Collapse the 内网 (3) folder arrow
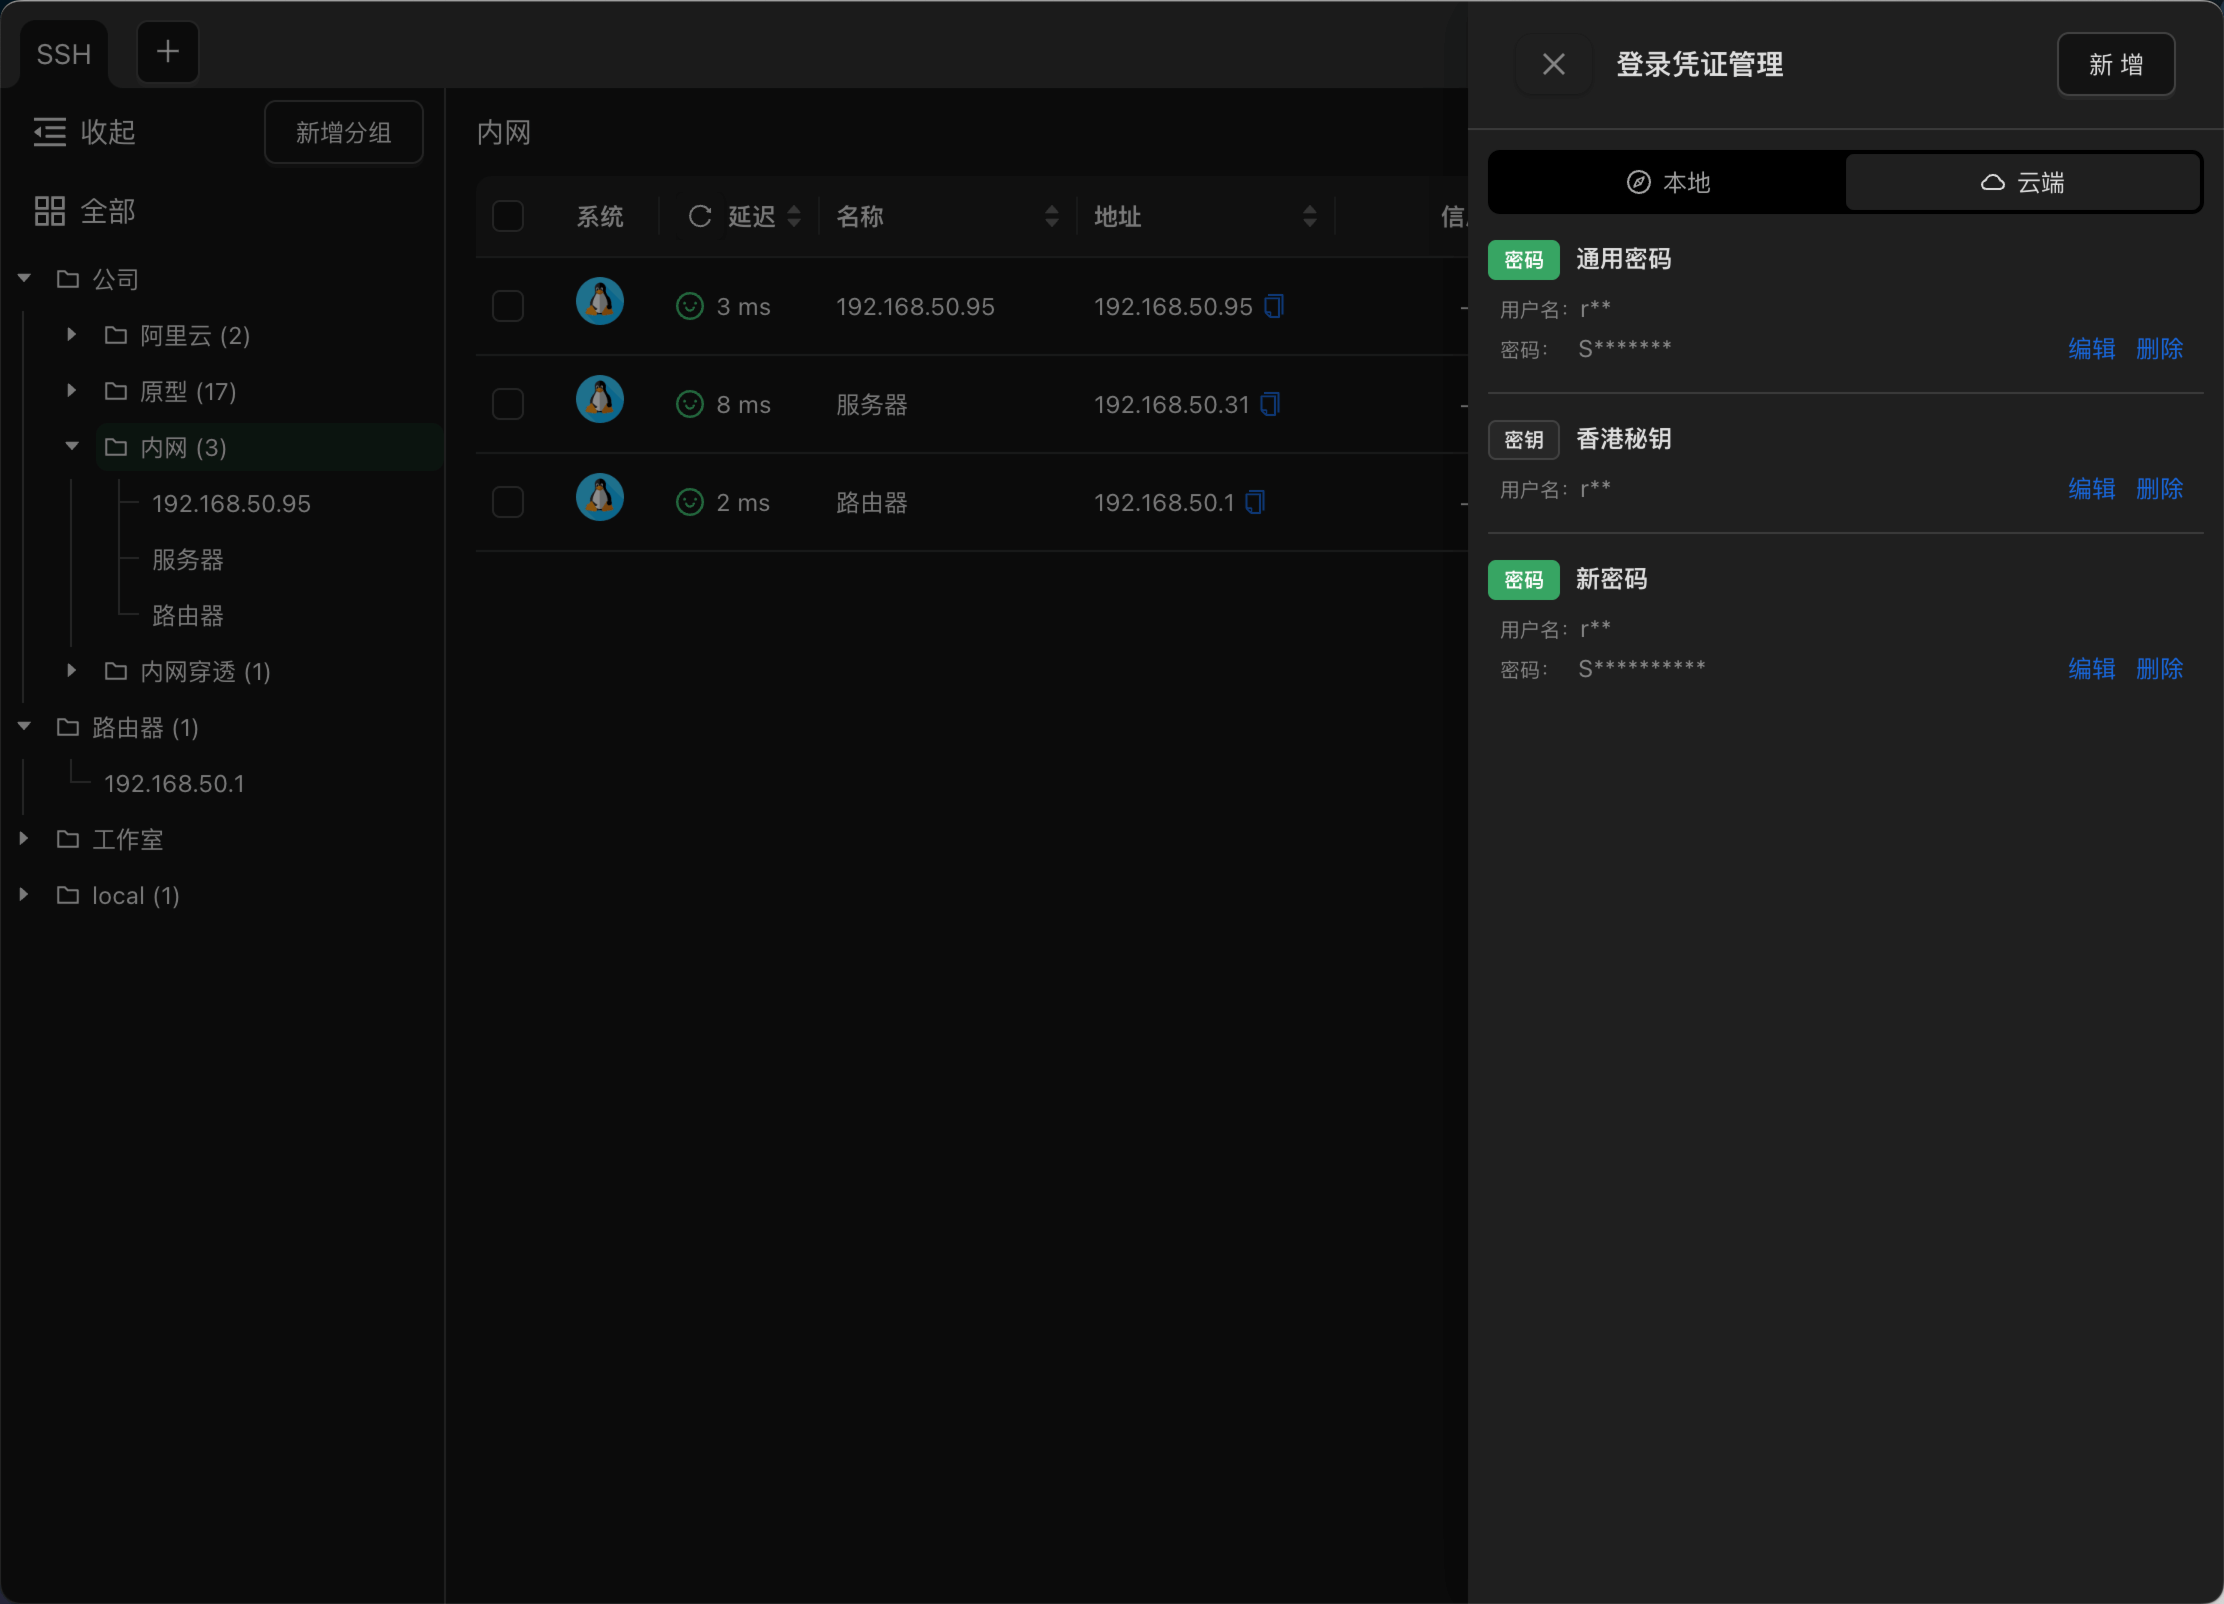The width and height of the screenshot is (2224, 1604). [x=71, y=447]
